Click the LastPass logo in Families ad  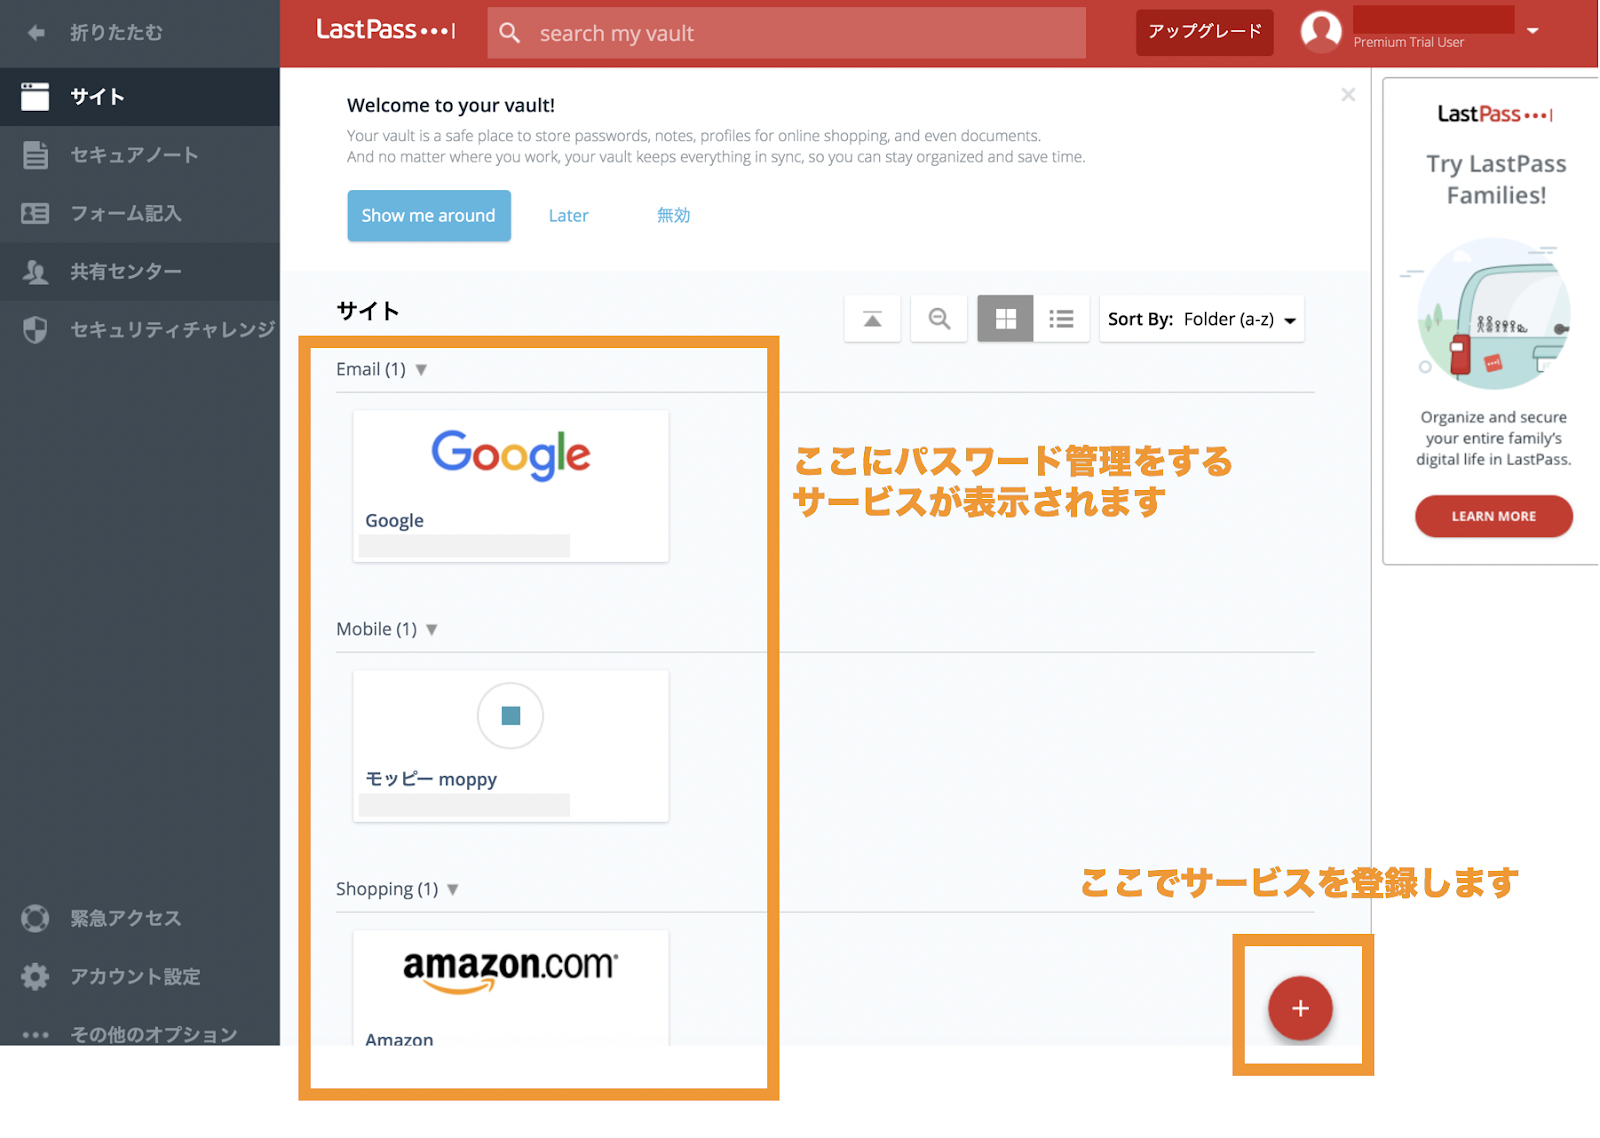pos(1495,114)
